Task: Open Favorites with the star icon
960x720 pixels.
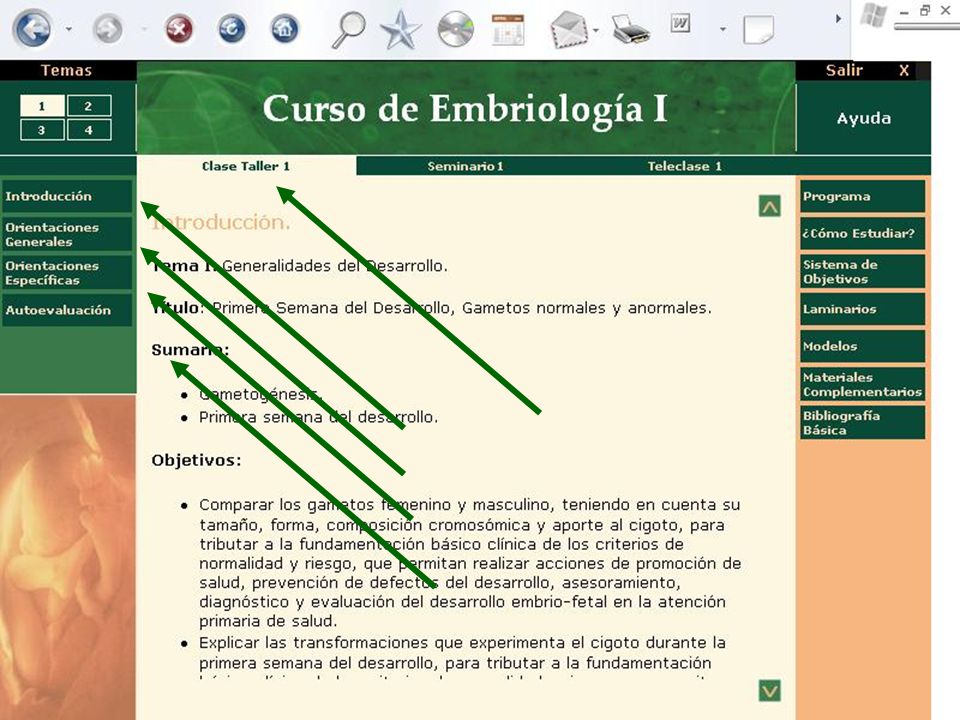Action: click(x=400, y=29)
